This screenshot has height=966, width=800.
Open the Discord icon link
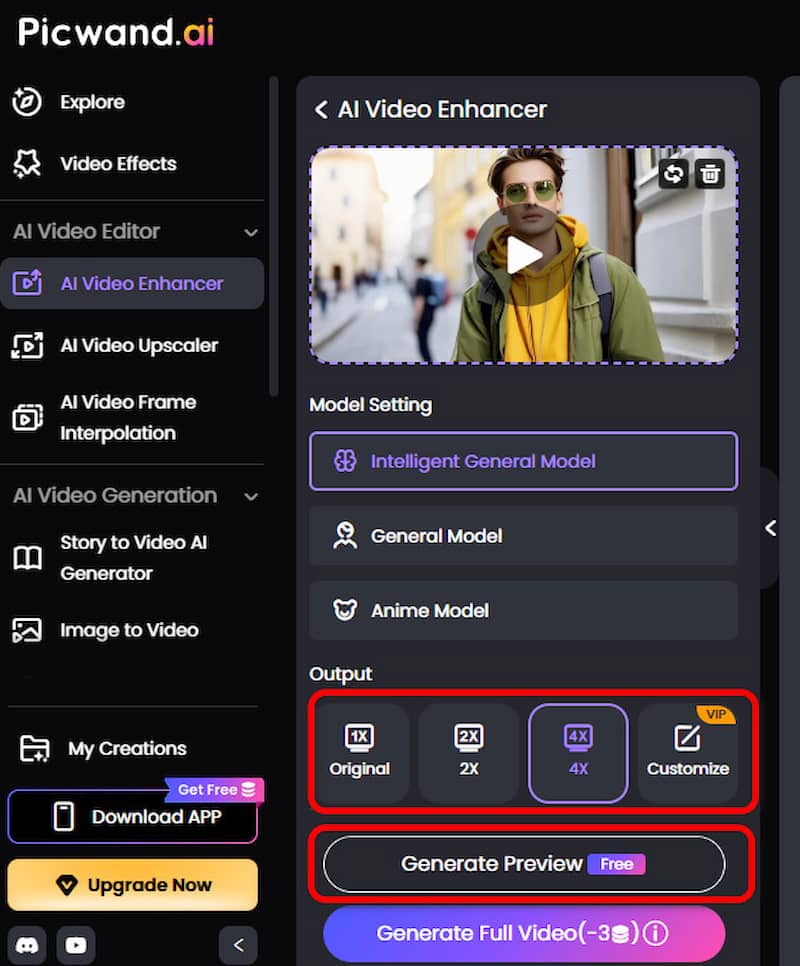[26, 945]
